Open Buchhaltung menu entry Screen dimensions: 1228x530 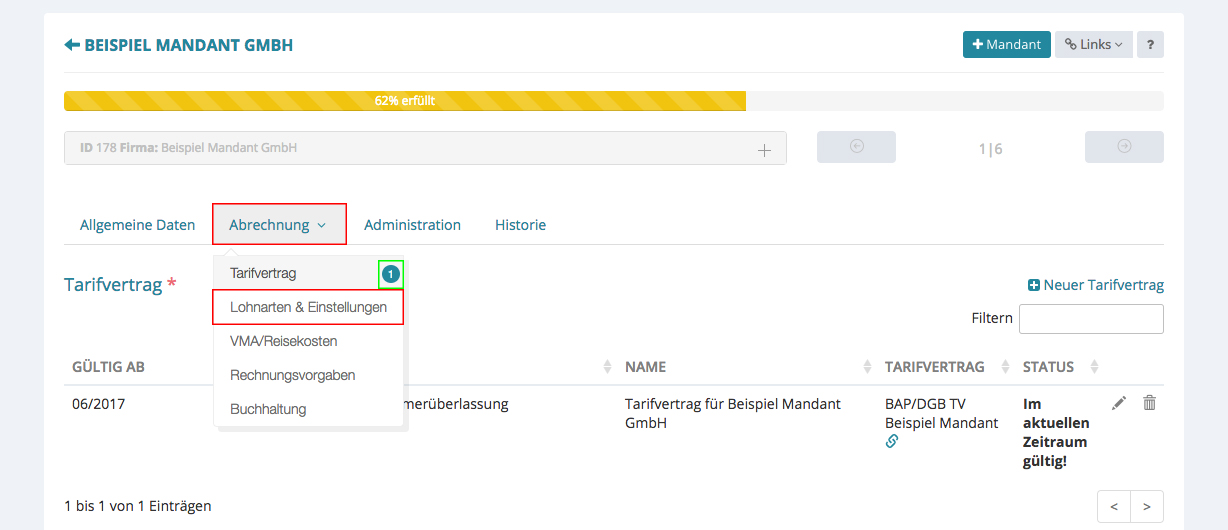(x=268, y=409)
